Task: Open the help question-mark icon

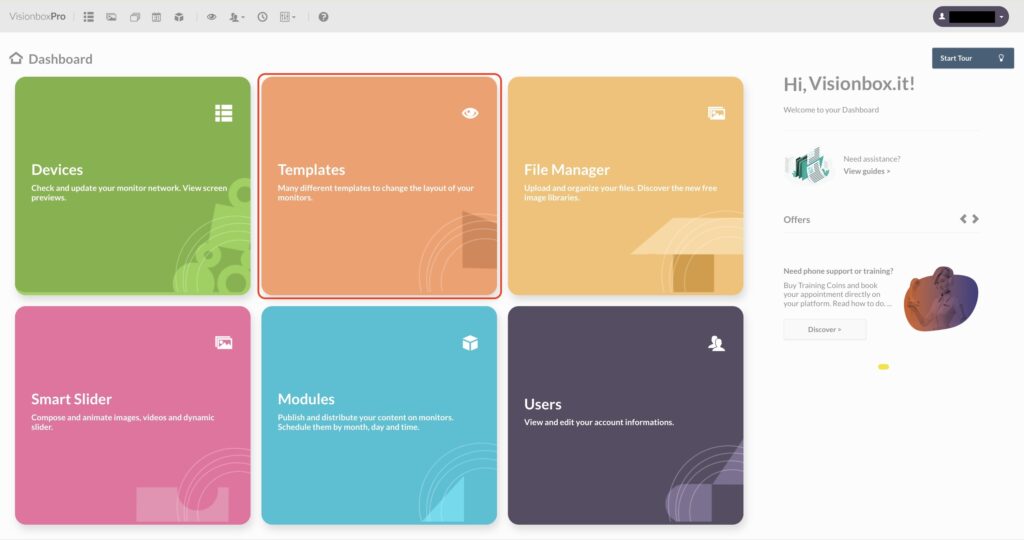Action: click(x=323, y=17)
